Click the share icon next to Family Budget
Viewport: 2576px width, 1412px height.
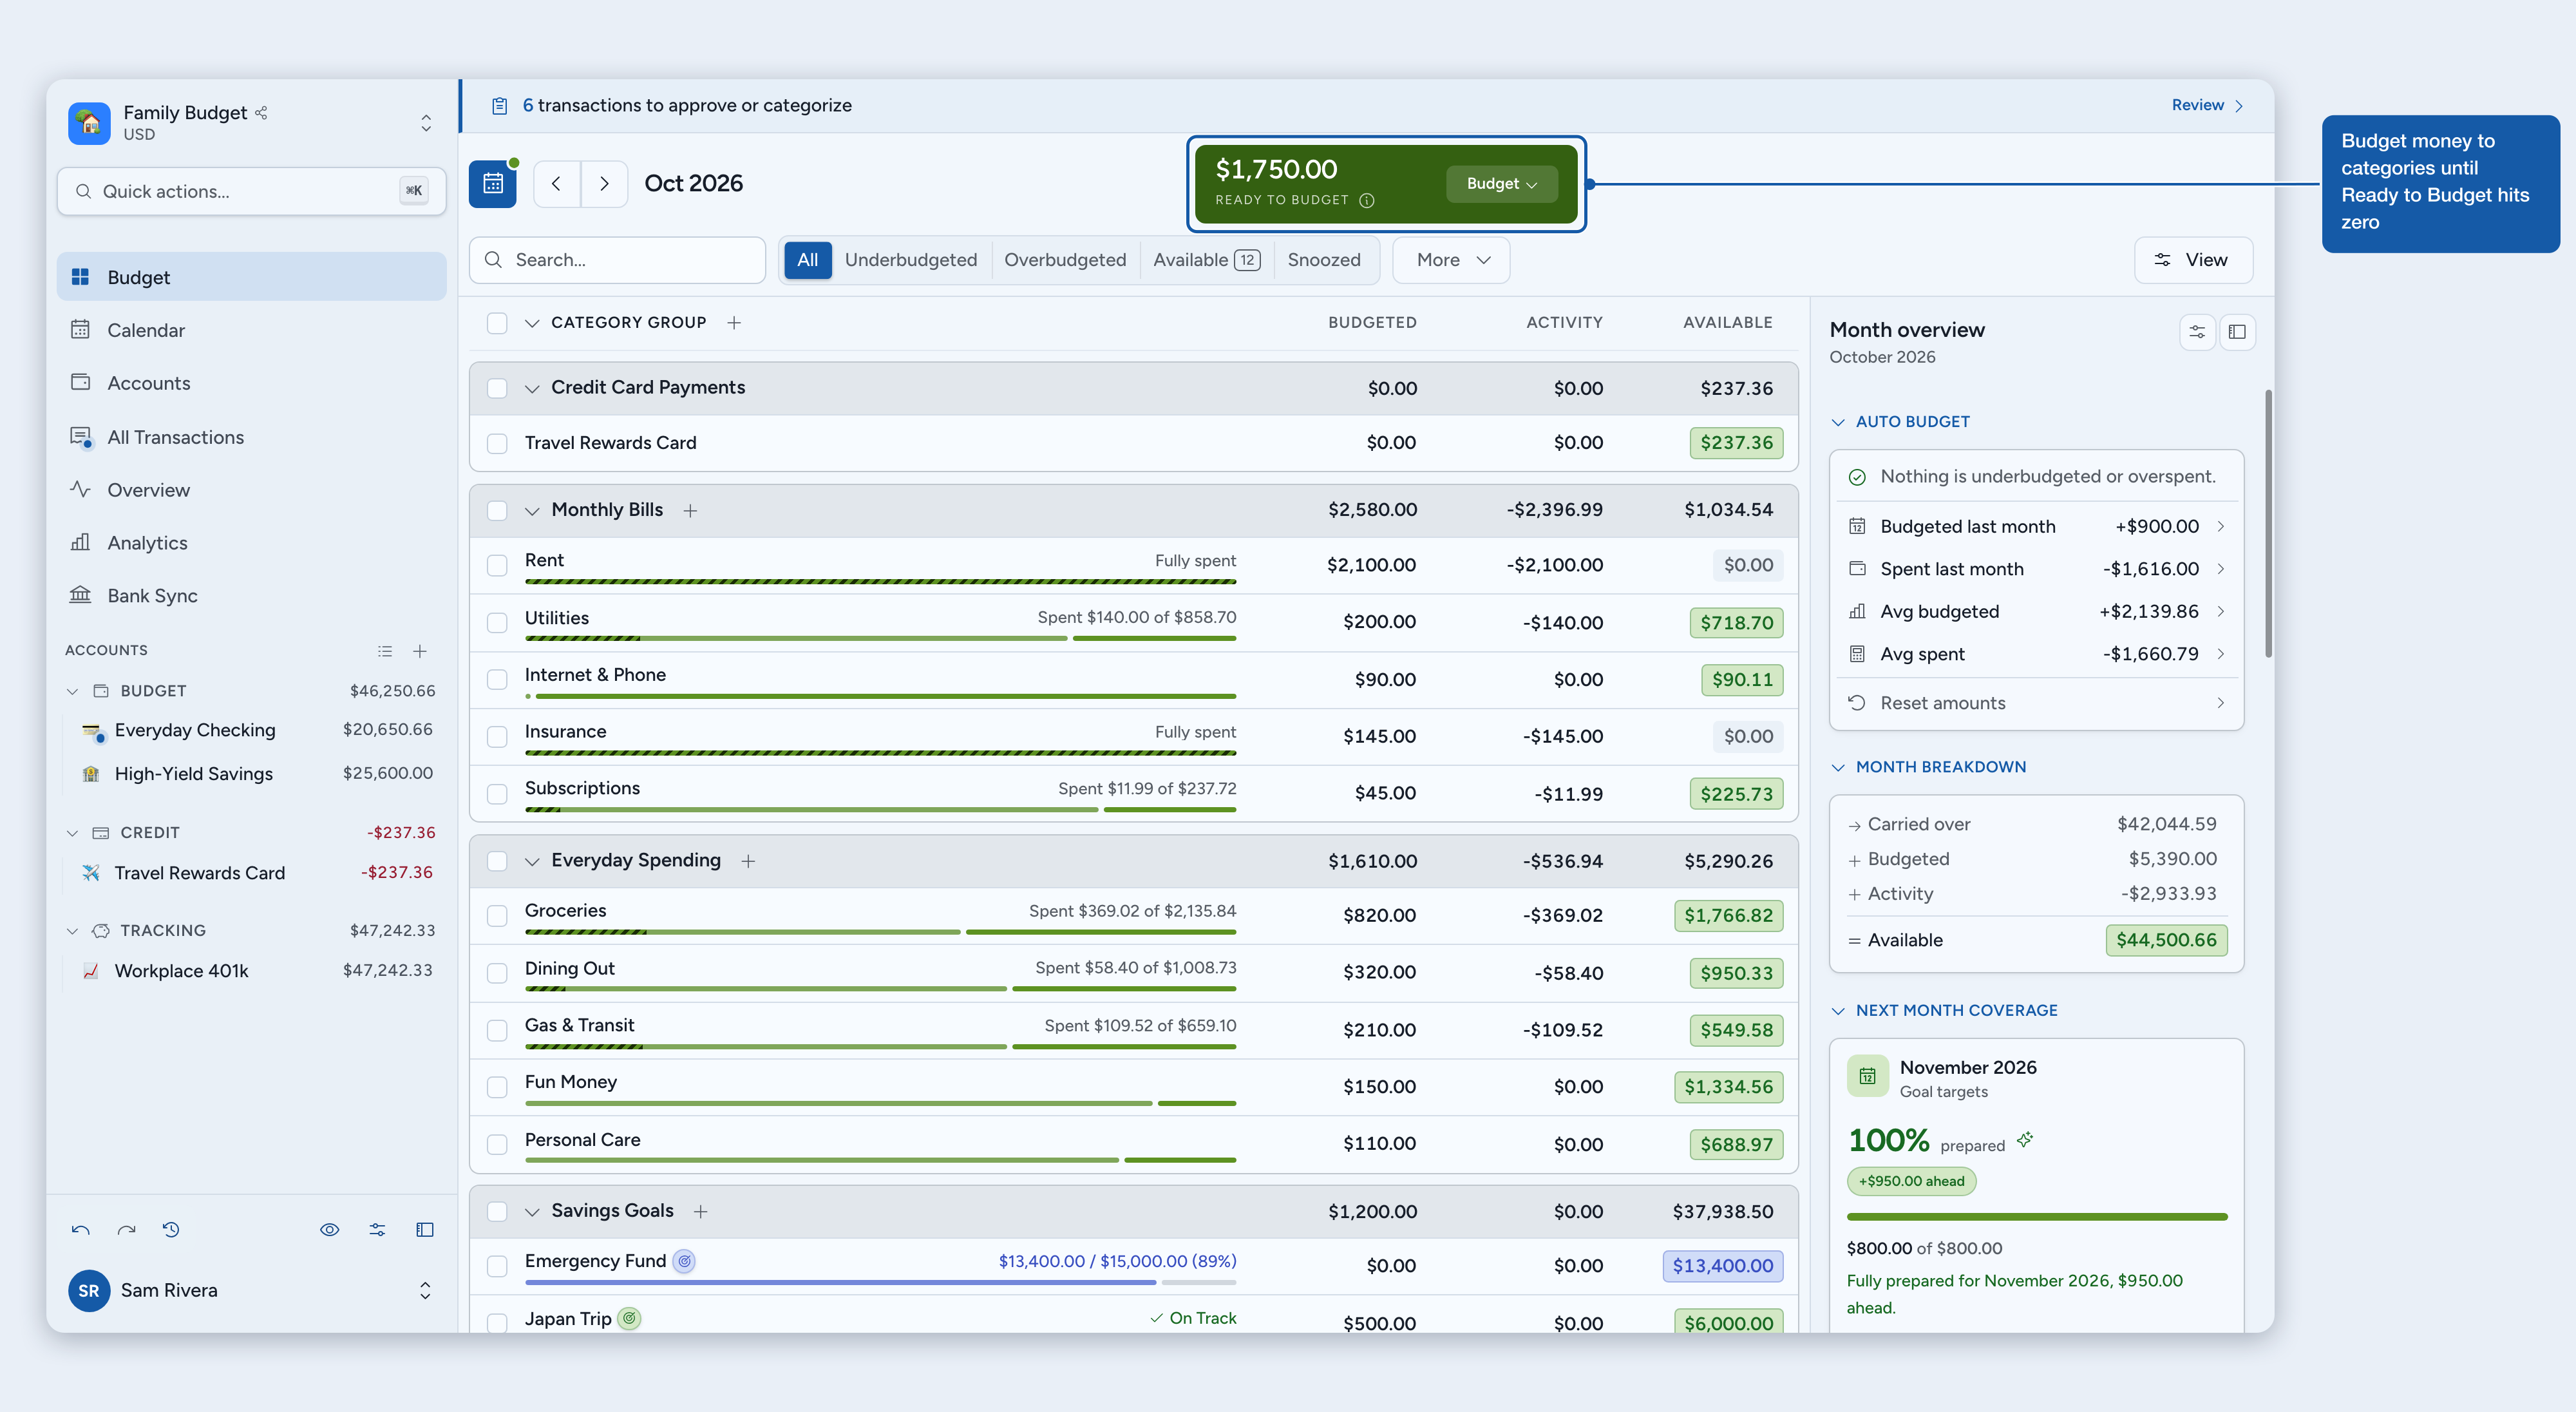261,113
